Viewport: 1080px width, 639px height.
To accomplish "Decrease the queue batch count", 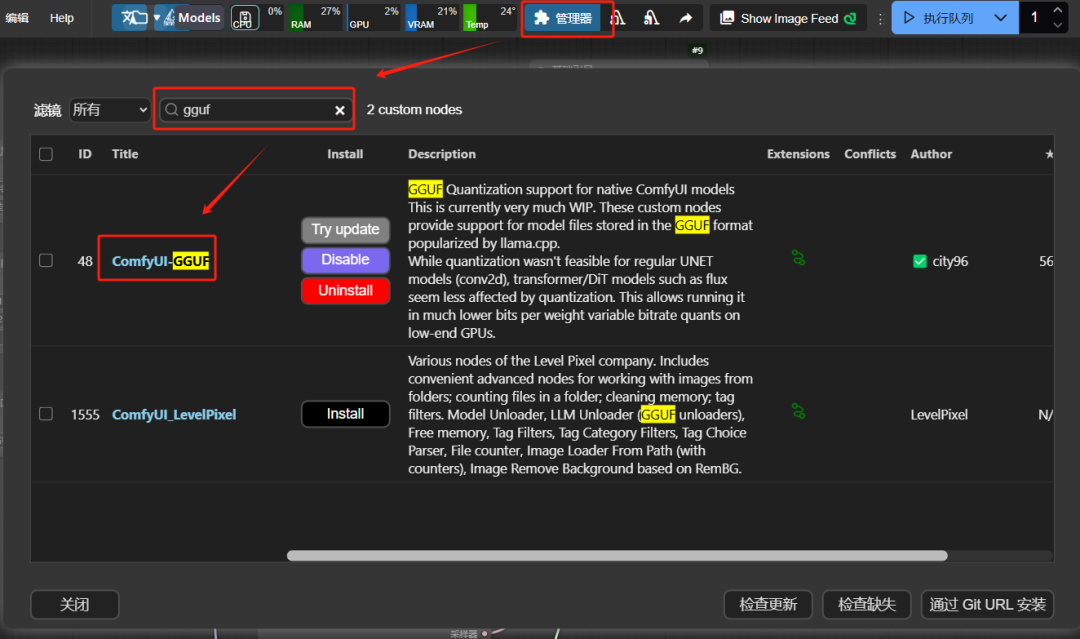I will pos(1058,25).
